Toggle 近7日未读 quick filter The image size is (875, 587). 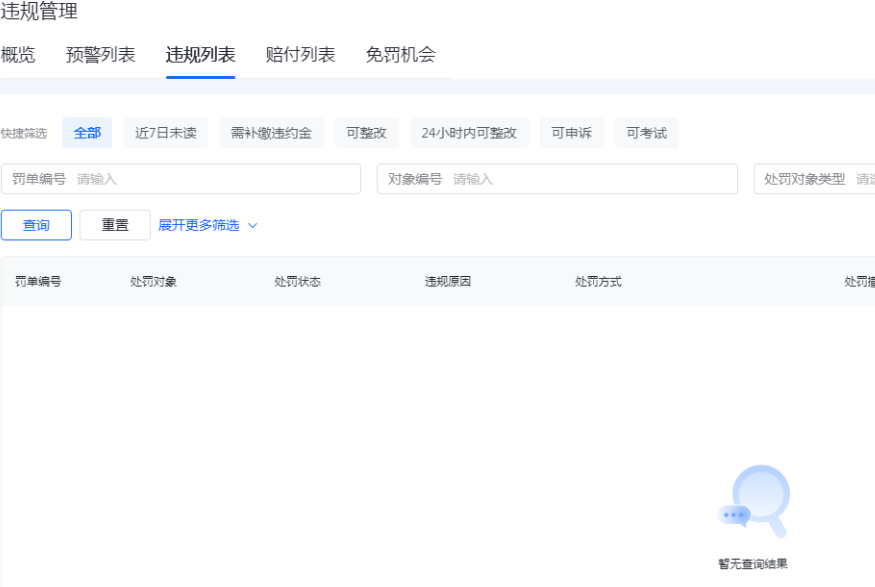point(166,133)
